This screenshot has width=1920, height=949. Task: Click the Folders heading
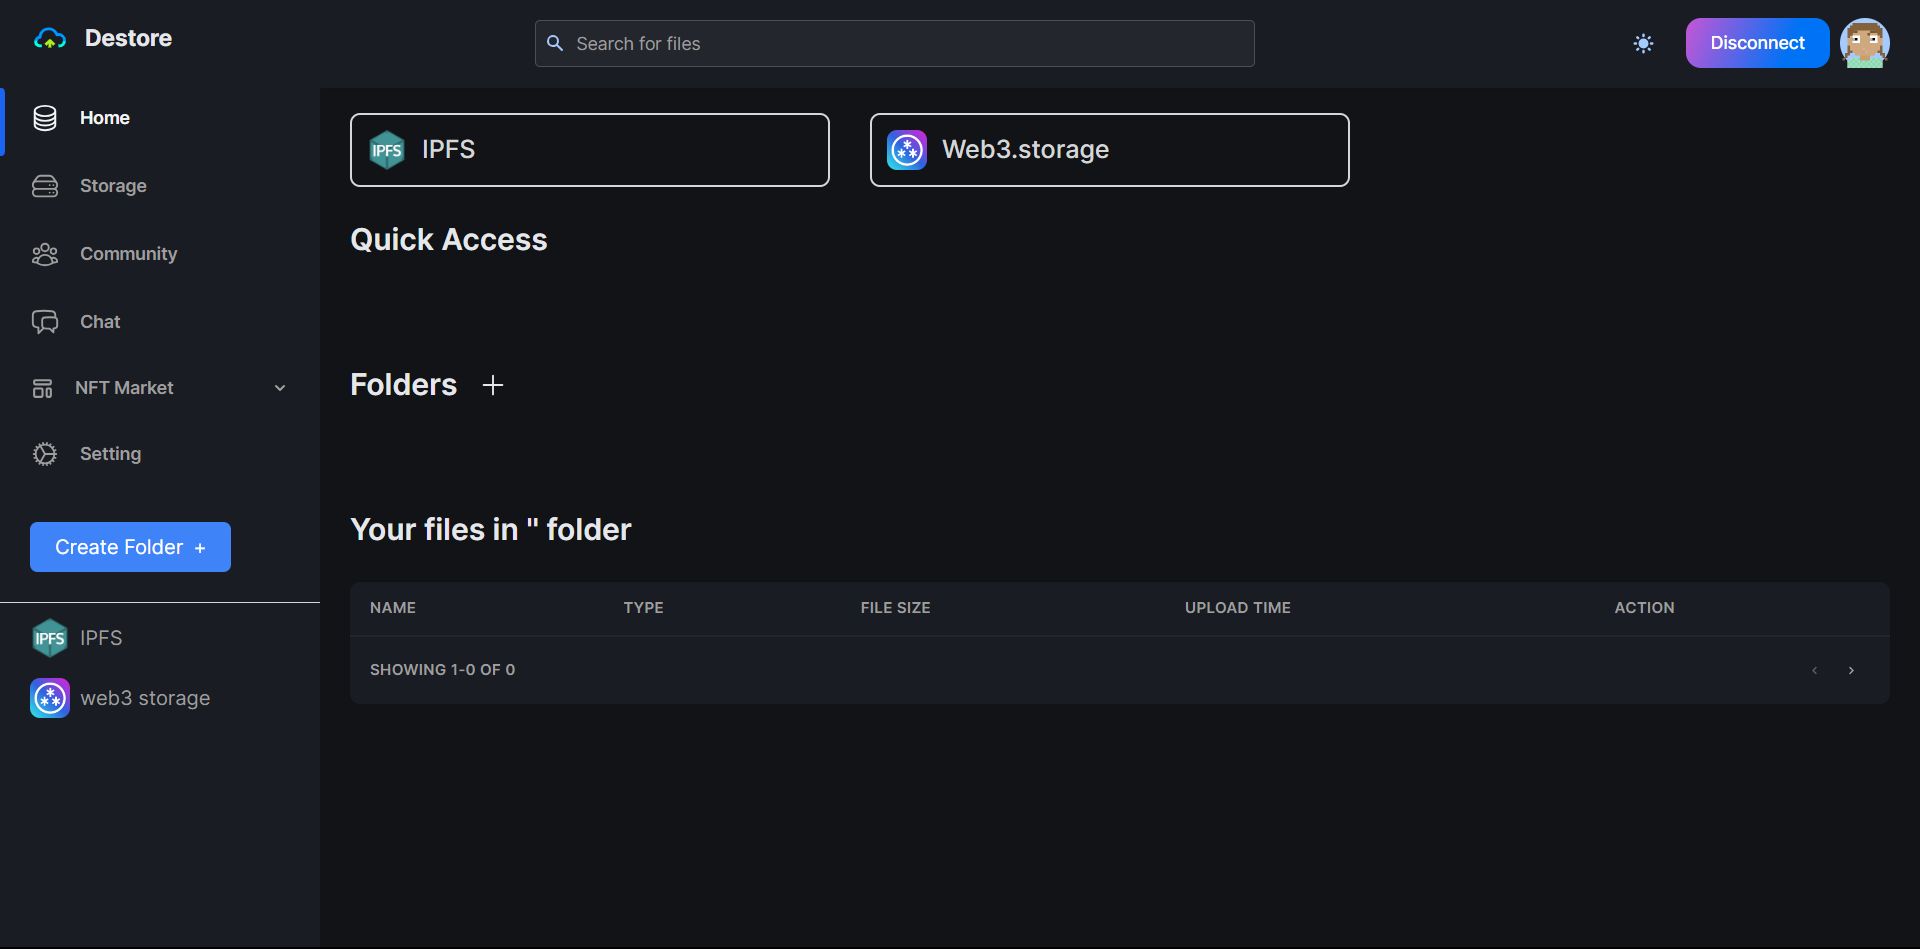pyautogui.click(x=403, y=385)
